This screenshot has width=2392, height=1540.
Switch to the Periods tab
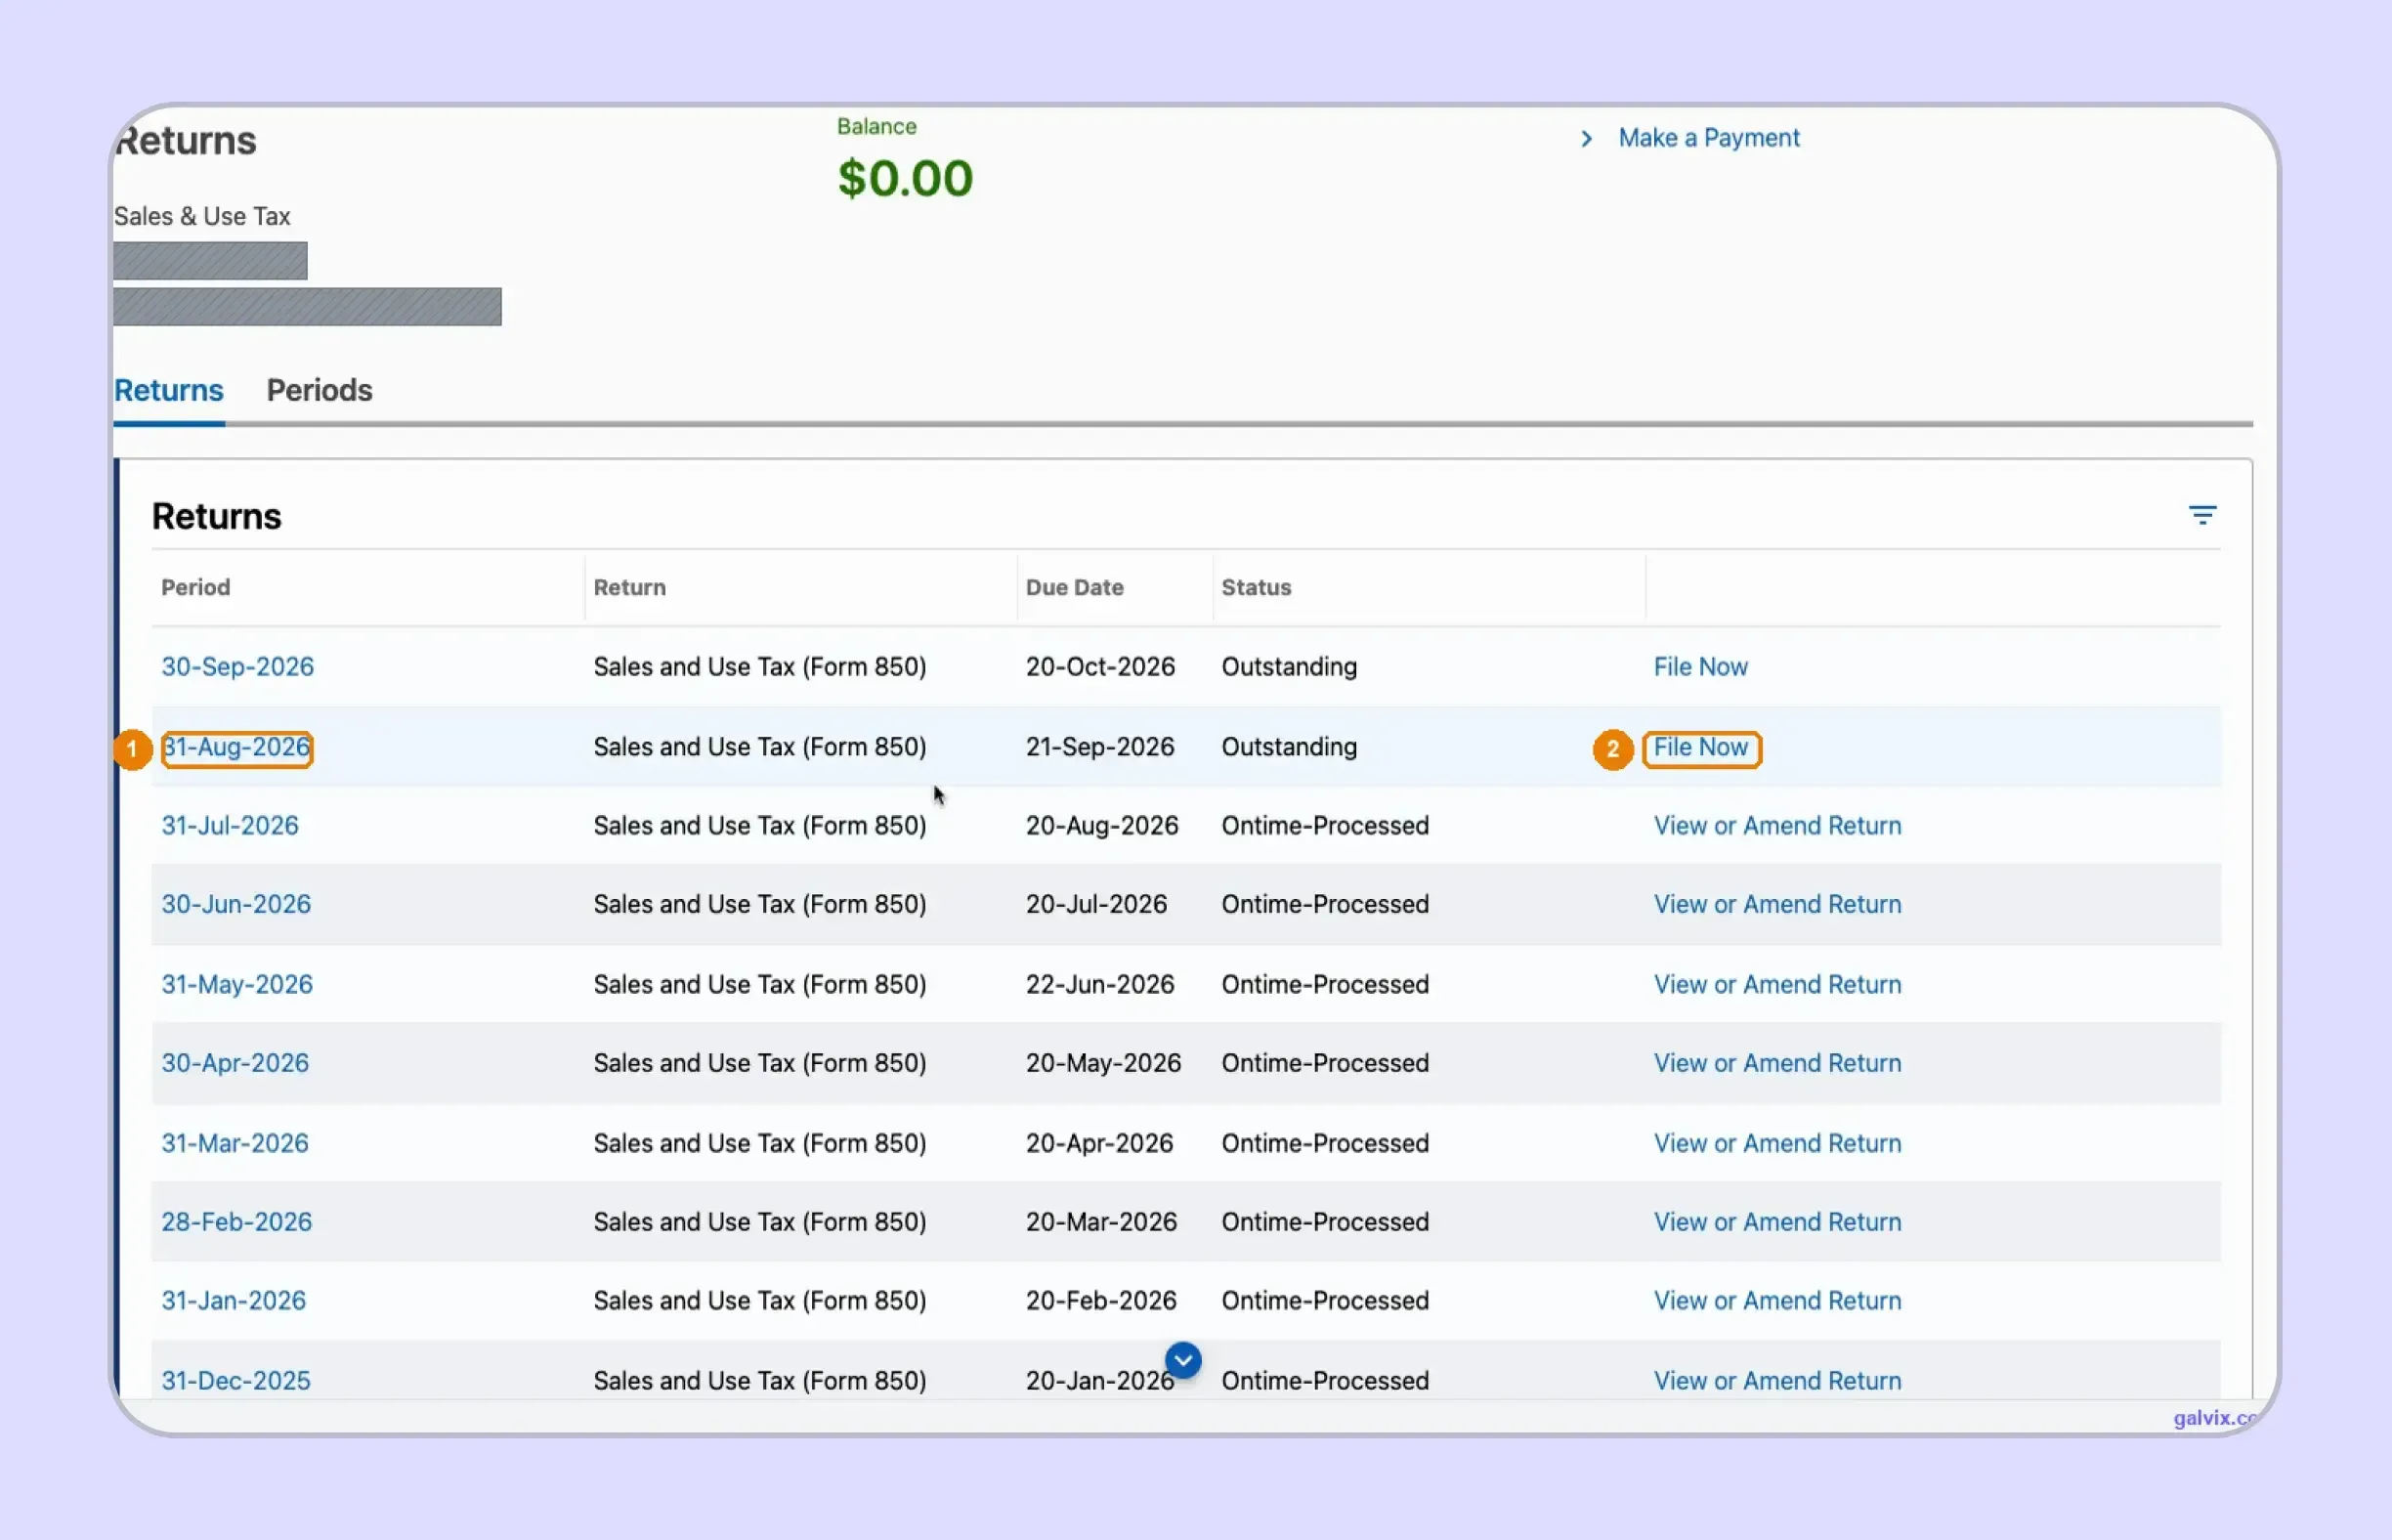[319, 390]
